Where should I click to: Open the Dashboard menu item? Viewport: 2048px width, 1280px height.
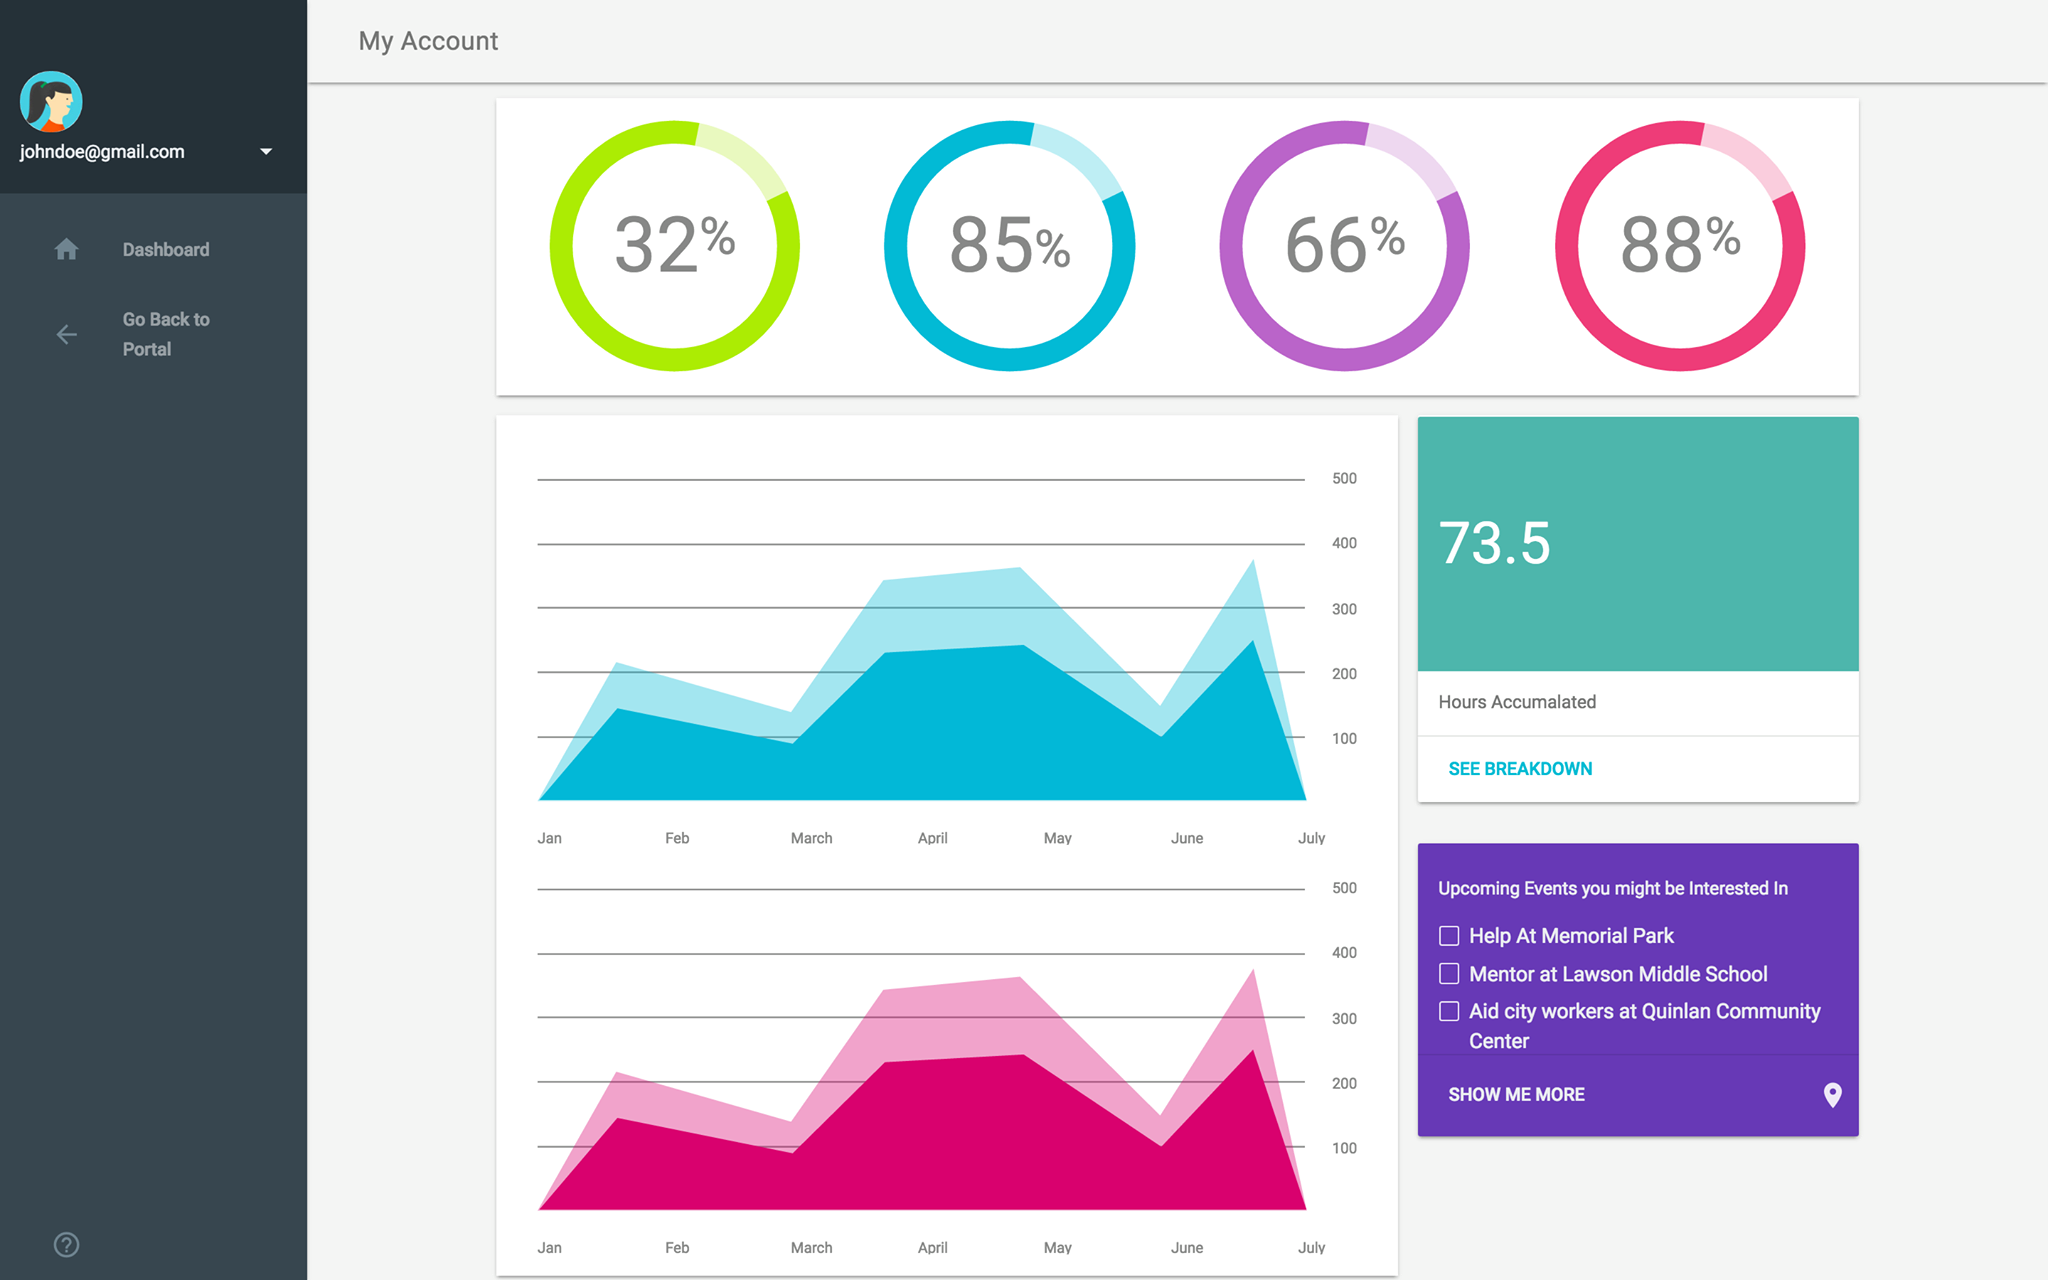click(x=166, y=249)
